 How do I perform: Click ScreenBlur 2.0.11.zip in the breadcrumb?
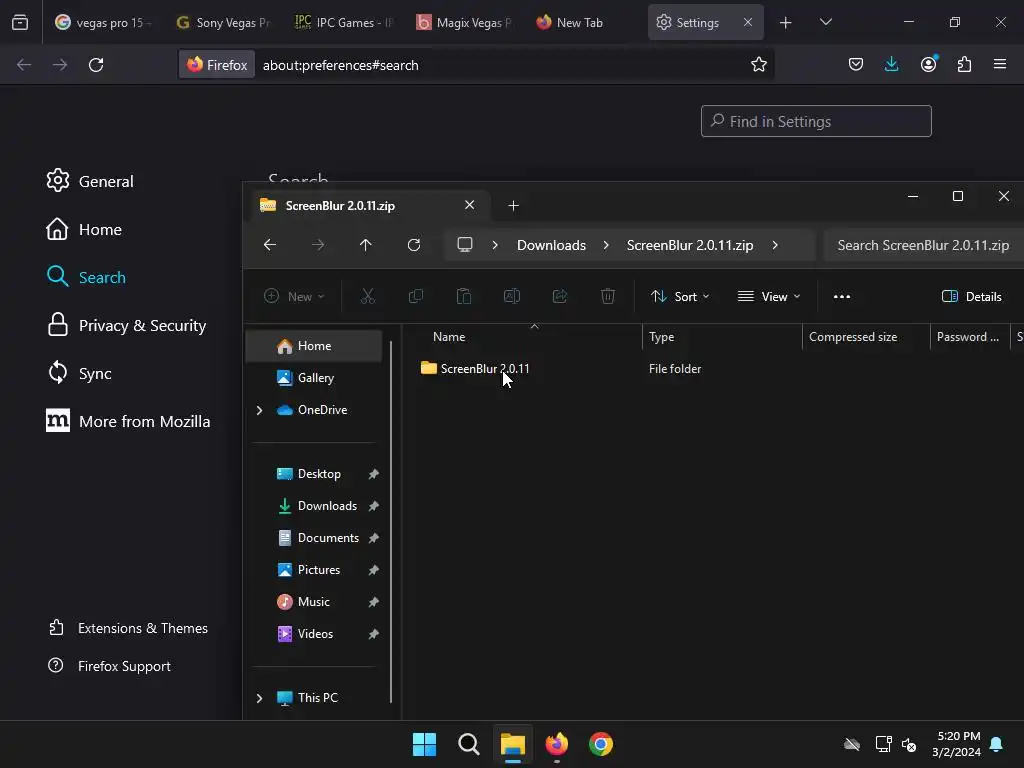point(690,245)
